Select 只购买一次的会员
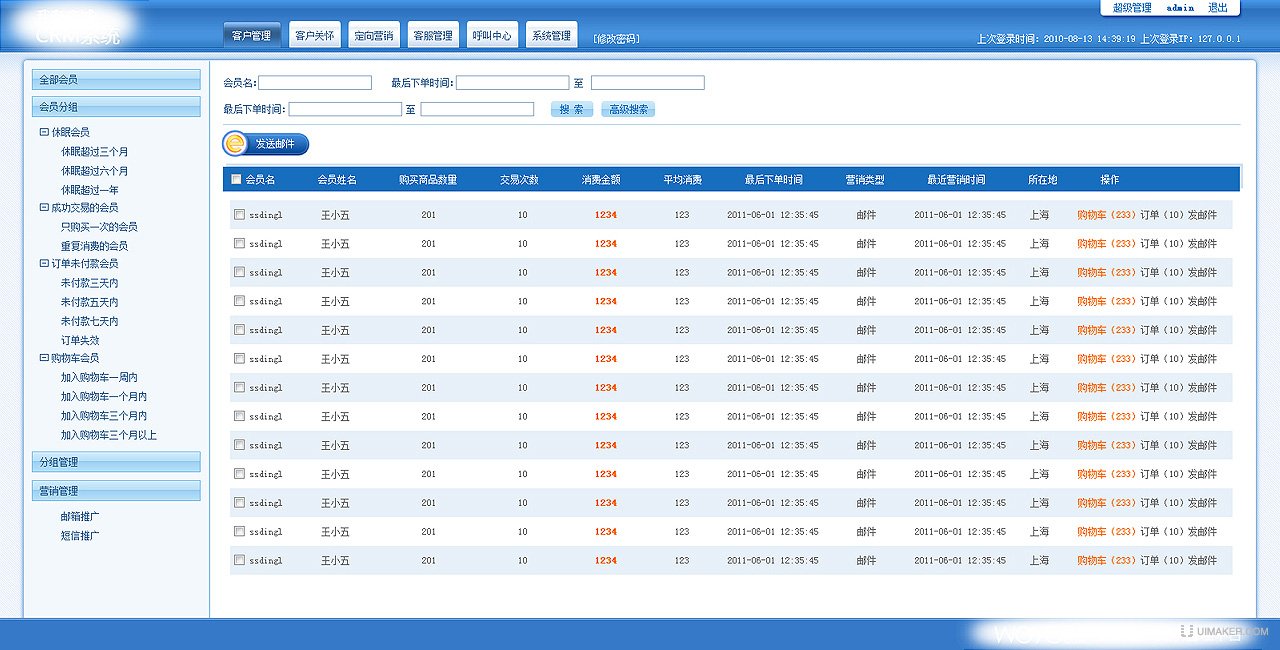The height and width of the screenshot is (650, 1280). point(99,227)
